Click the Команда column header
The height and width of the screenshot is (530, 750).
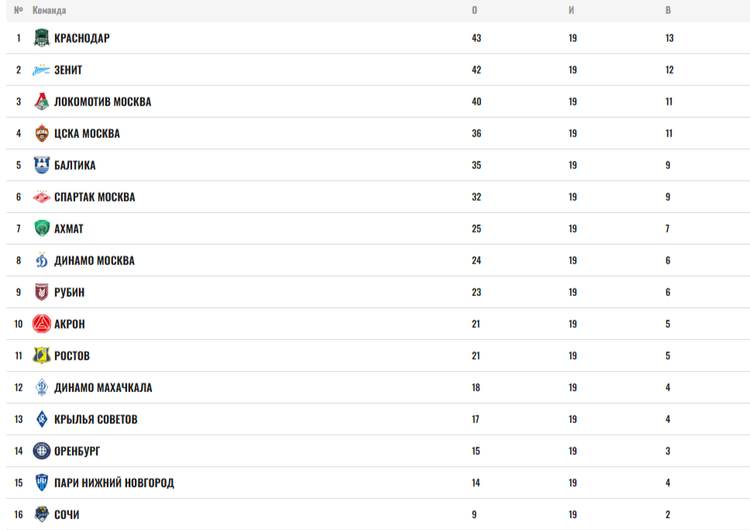(x=49, y=11)
